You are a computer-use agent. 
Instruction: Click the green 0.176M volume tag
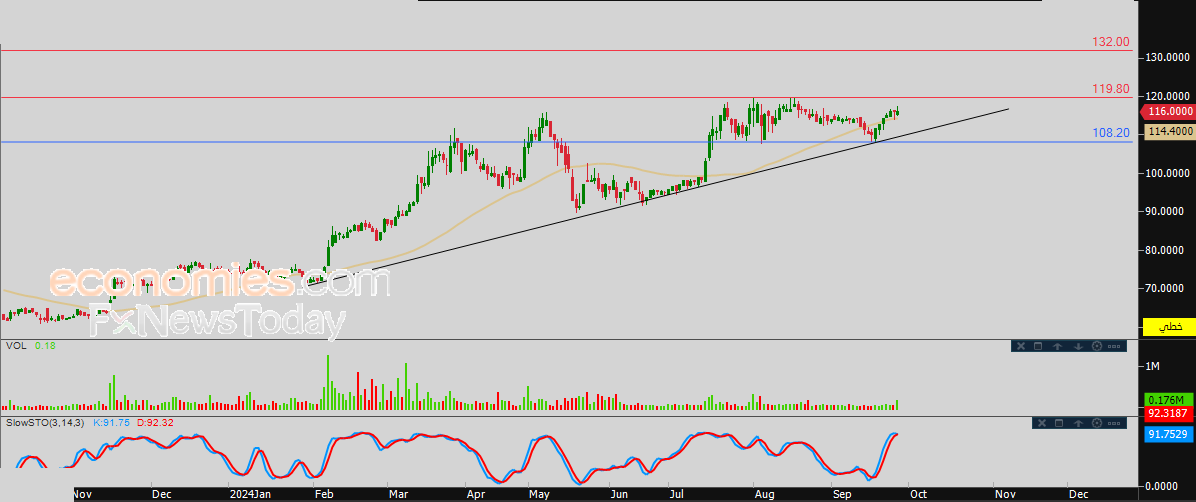pyautogui.click(x=1169, y=400)
